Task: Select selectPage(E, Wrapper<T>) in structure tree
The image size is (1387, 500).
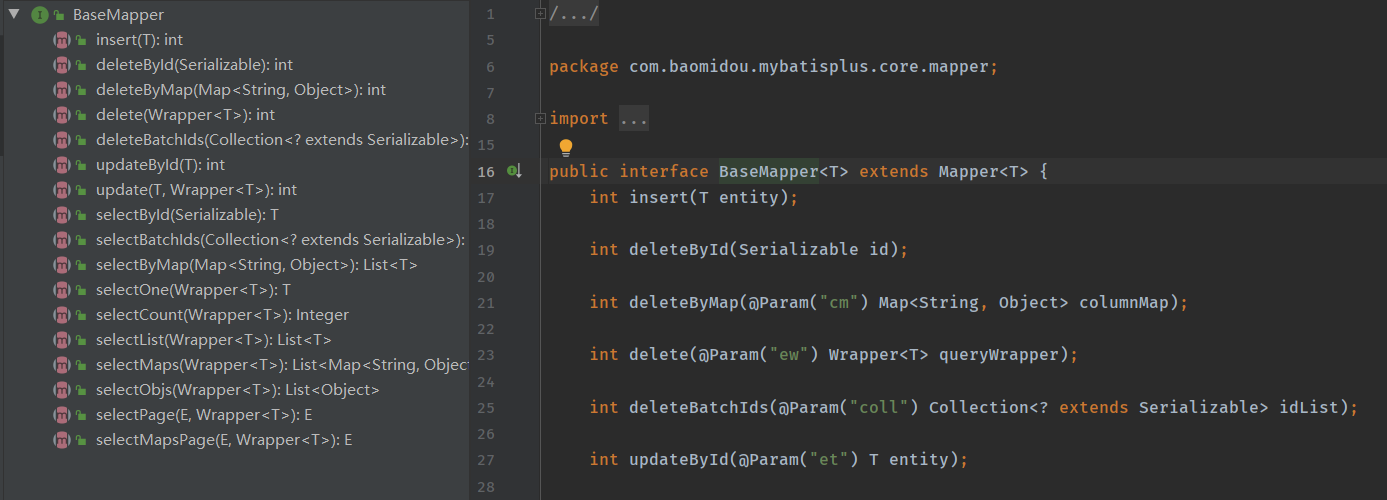Action: click(x=204, y=415)
